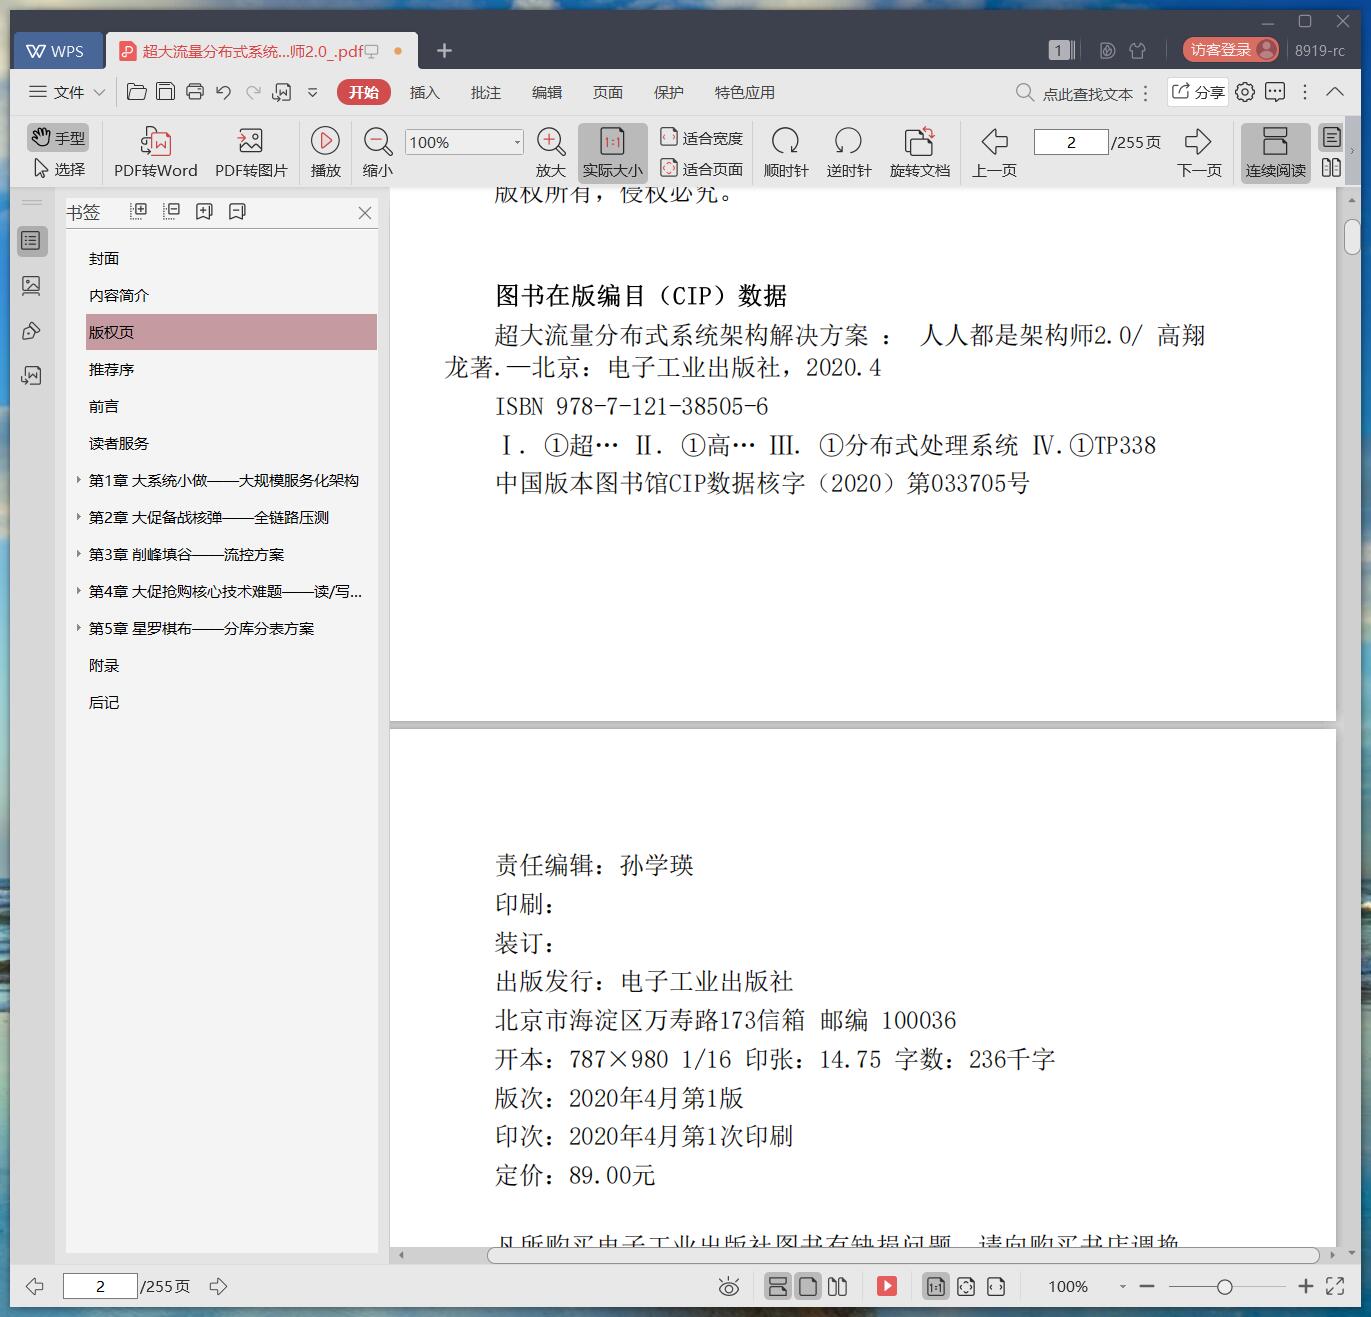The height and width of the screenshot is (1317, 1371).
Task: Start the 播放 slideshow
Action: point(325,153)
